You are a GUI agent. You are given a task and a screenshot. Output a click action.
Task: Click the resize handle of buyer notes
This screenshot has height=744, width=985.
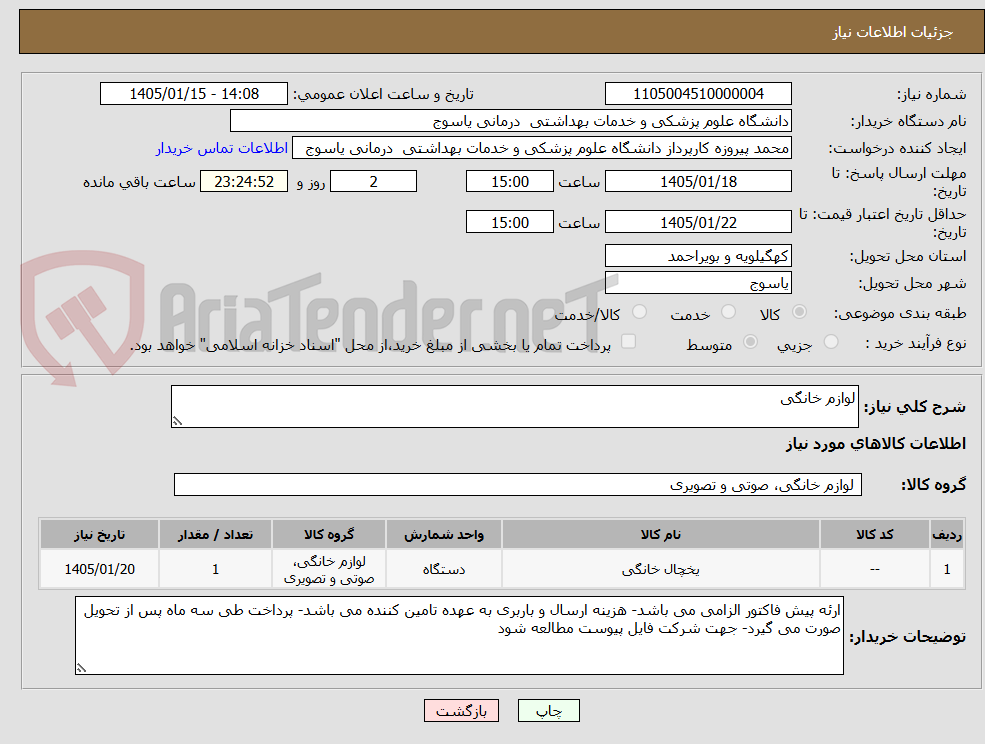coord(81,669)
